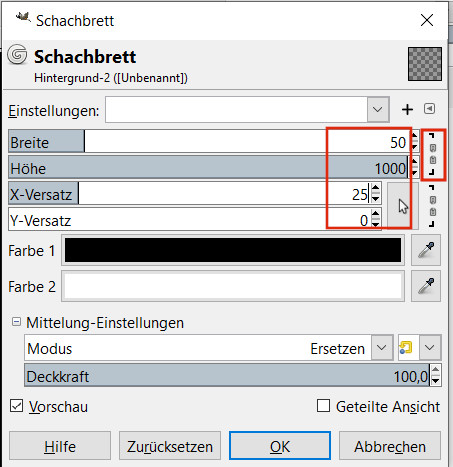Click the blend mode group switch icon
Viewport: 453px width, 467px height.
pos(406,348)
